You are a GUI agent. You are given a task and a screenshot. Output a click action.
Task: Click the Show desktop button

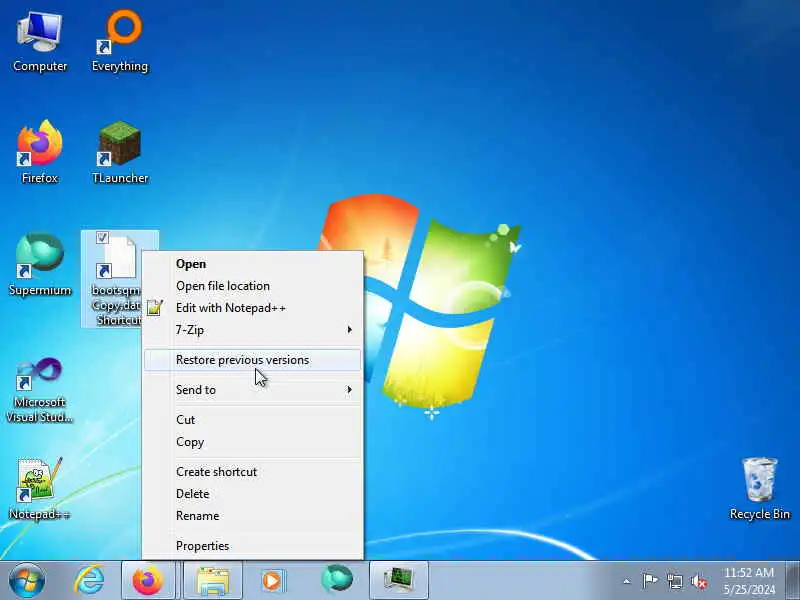coord(793,581)
